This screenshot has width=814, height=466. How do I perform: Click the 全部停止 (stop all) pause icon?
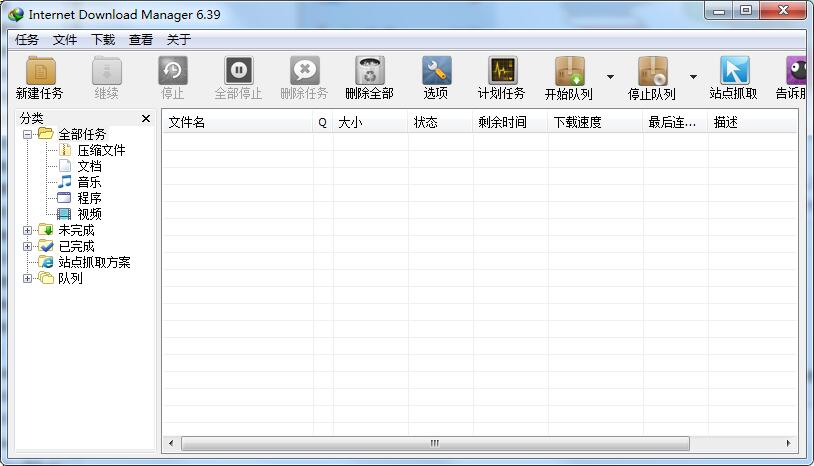tap(239, 71)
